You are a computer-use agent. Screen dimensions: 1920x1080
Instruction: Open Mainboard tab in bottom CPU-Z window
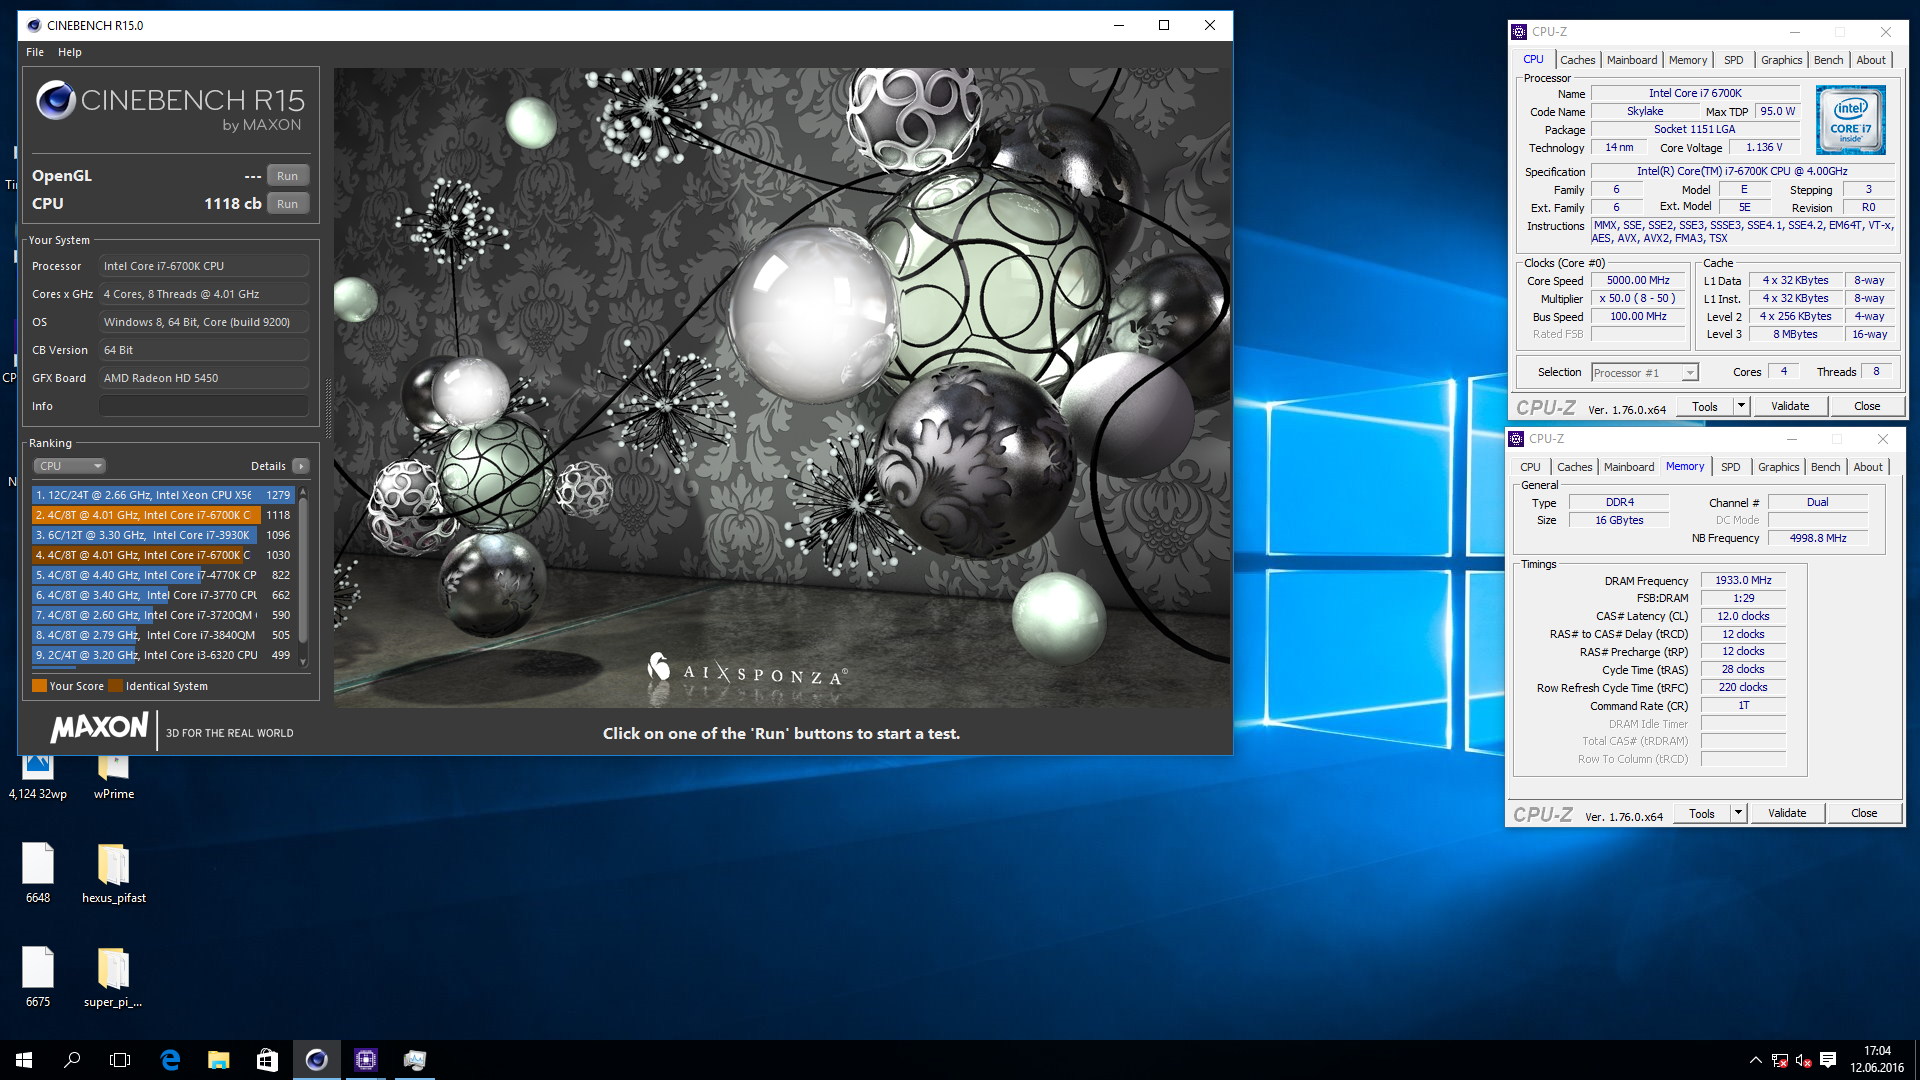(1629, 467)
